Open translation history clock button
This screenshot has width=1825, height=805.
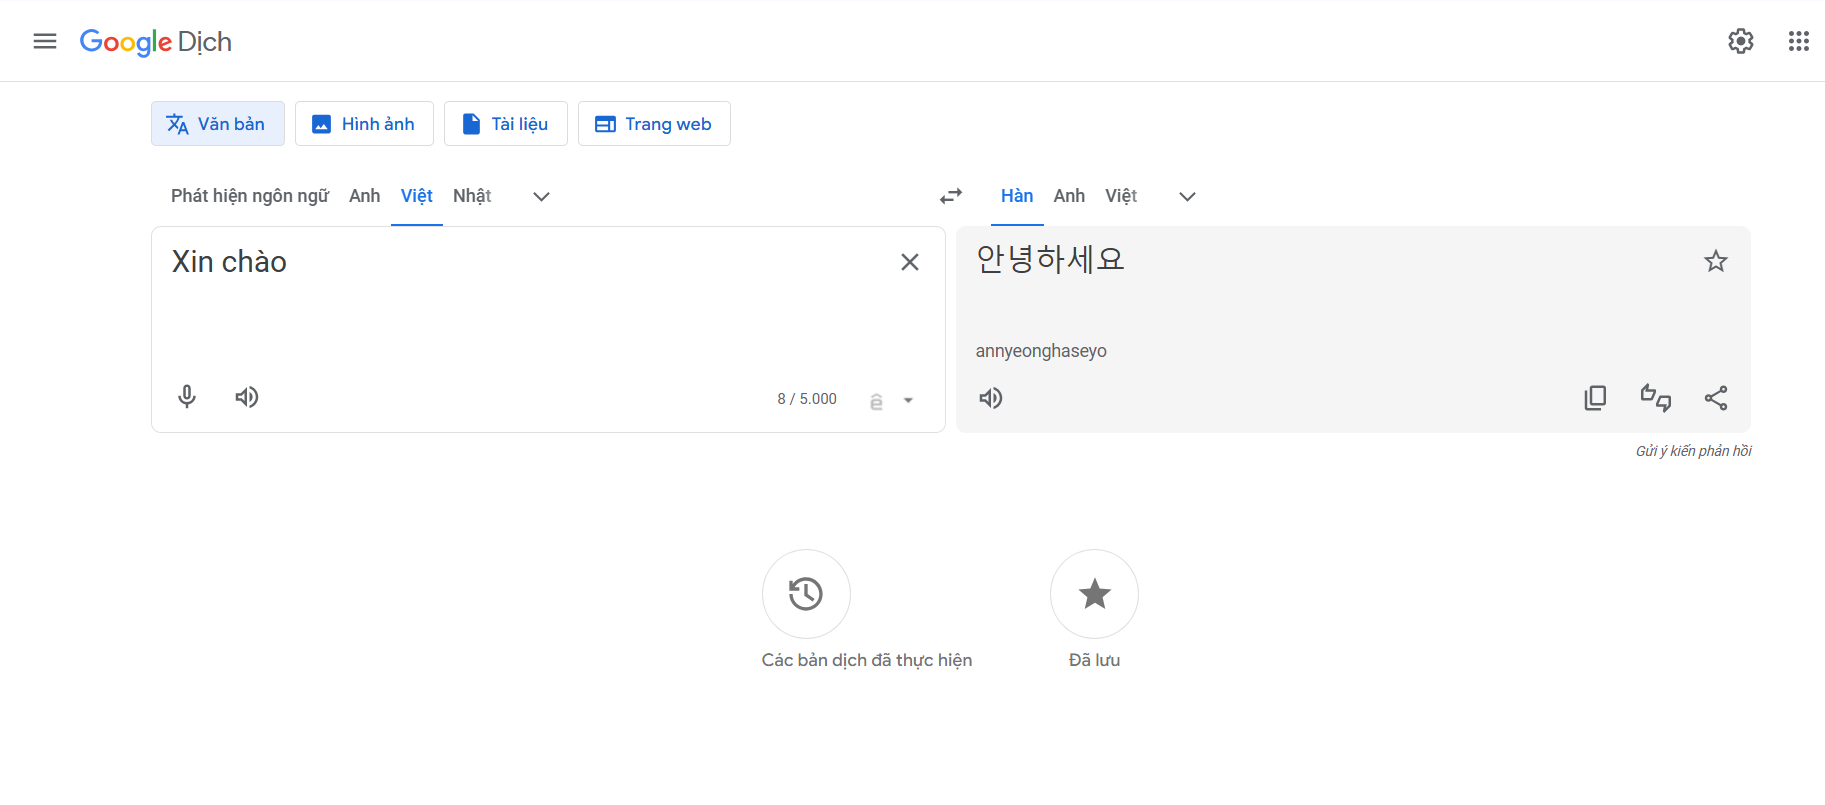806,594
